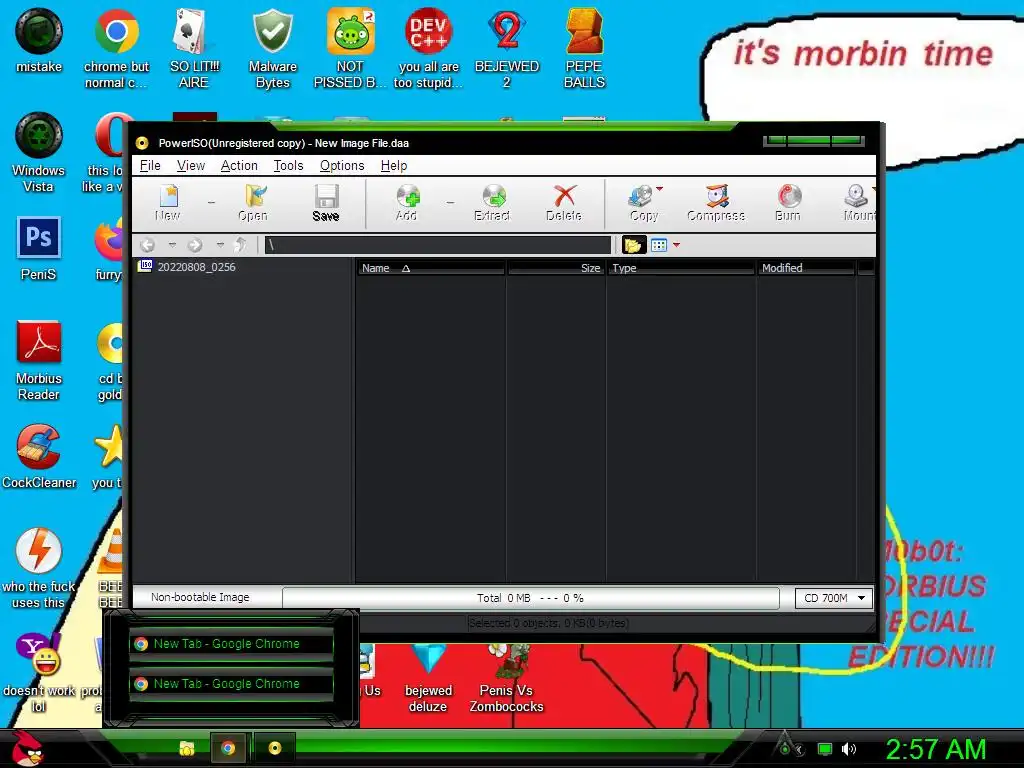Click the Up one level icon

[240, 245]
